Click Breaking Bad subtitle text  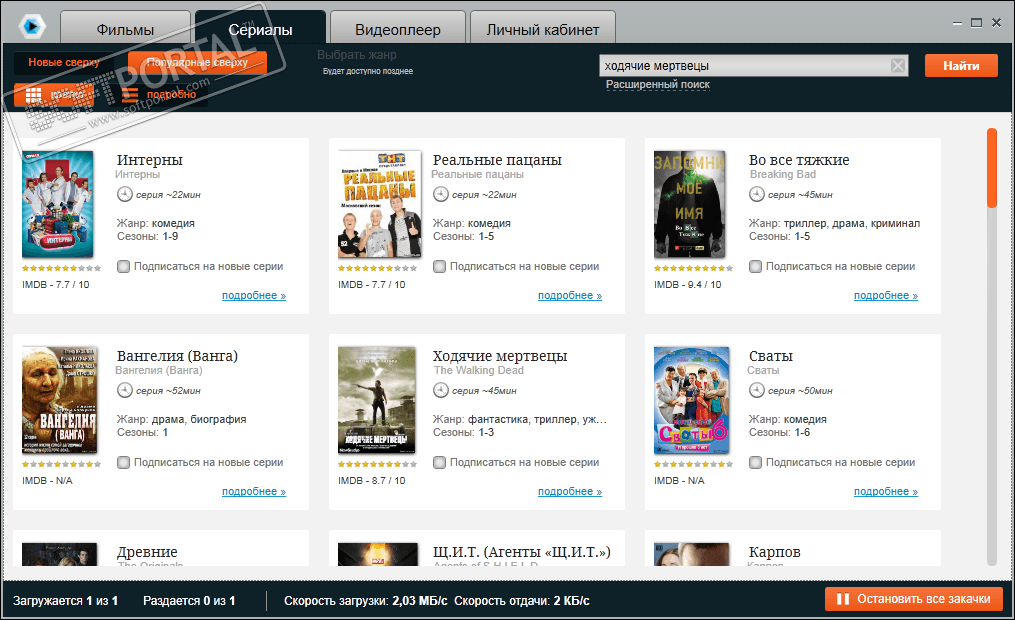783,174
